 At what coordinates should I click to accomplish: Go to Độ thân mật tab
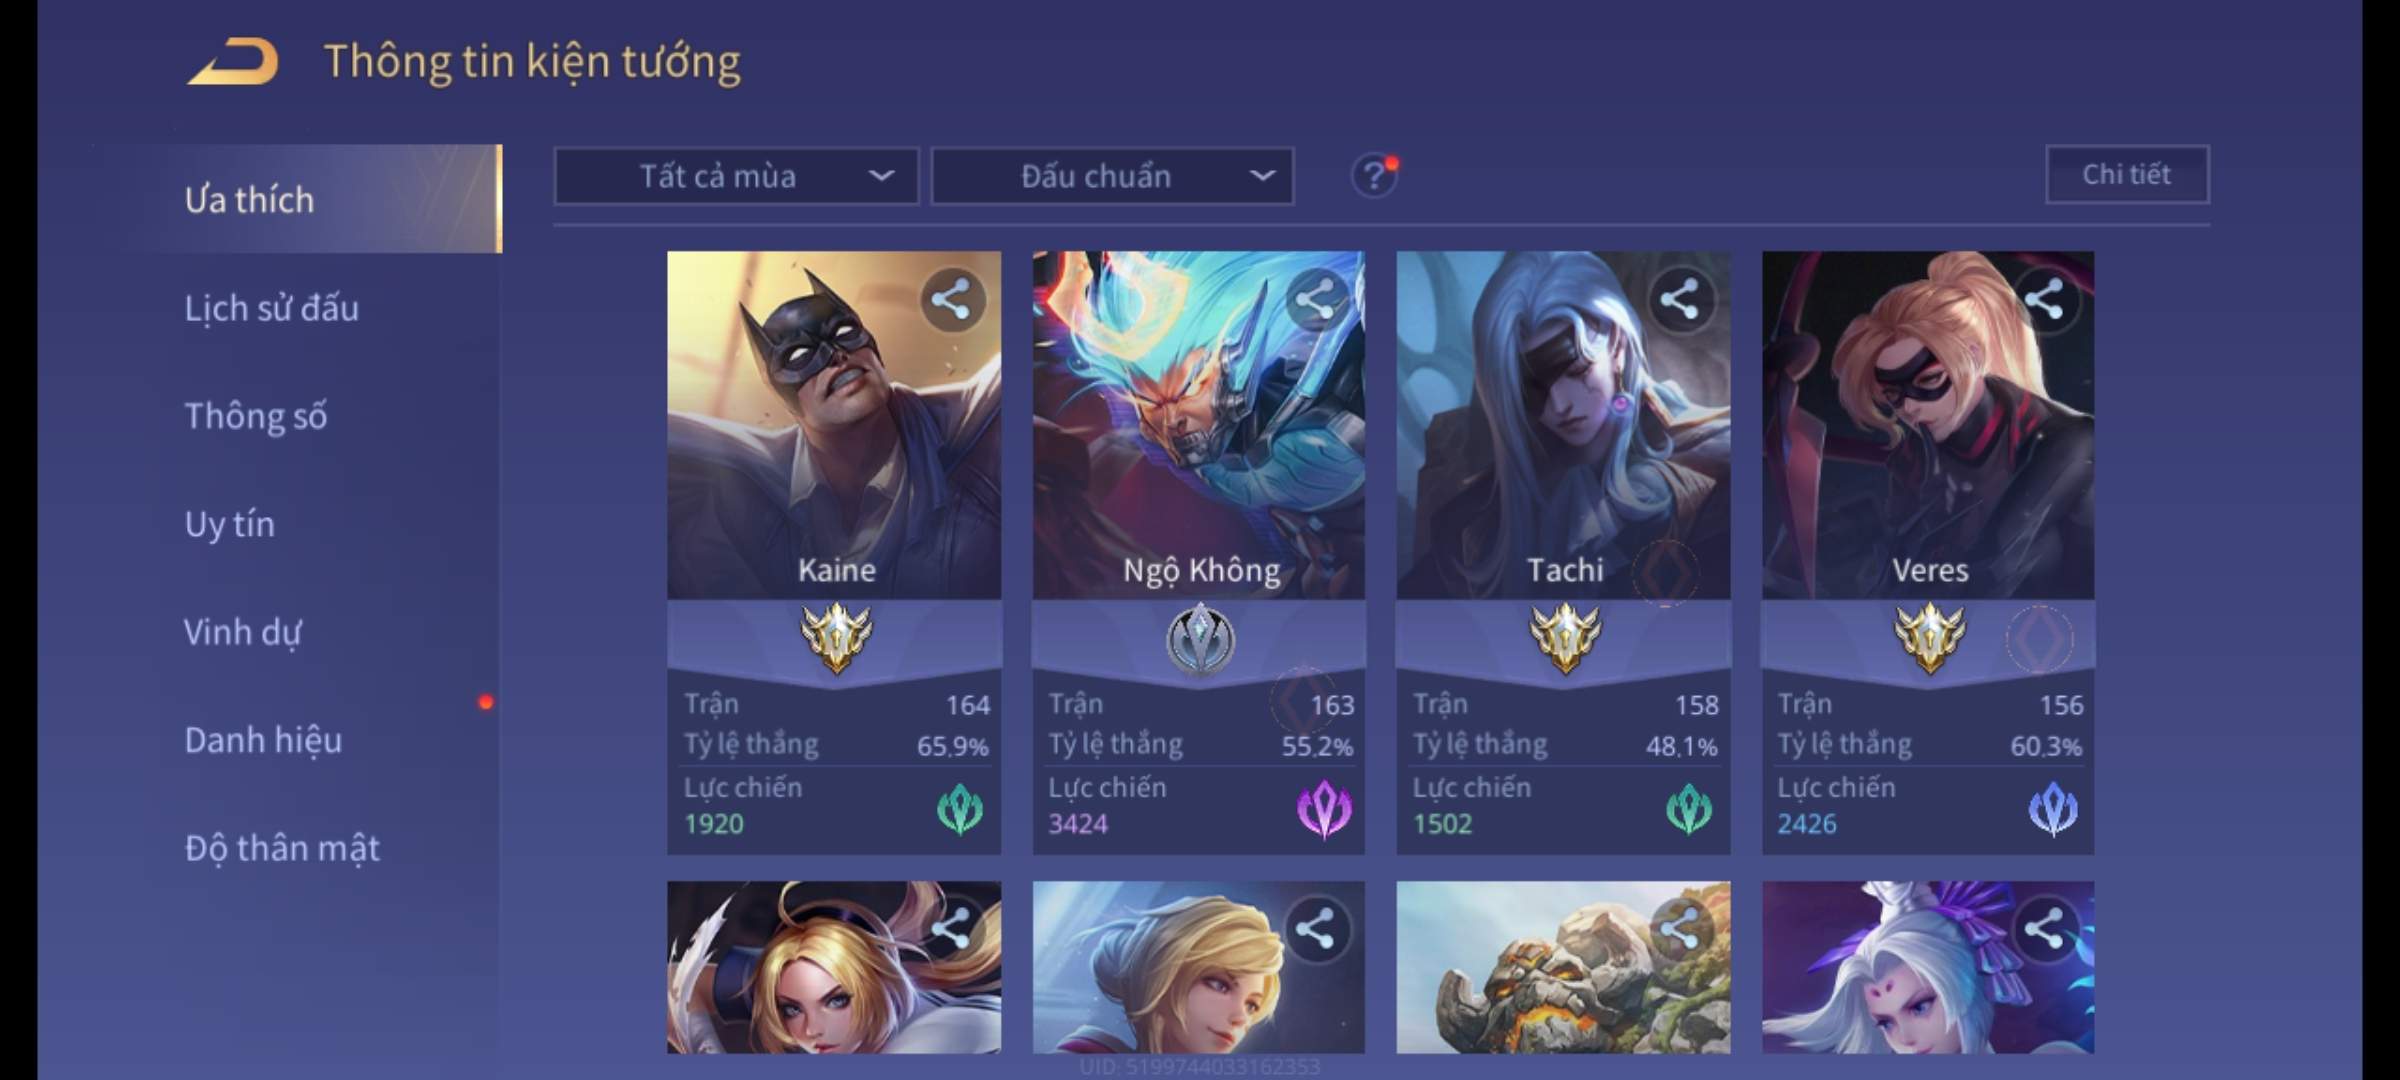tap(282, 848)
